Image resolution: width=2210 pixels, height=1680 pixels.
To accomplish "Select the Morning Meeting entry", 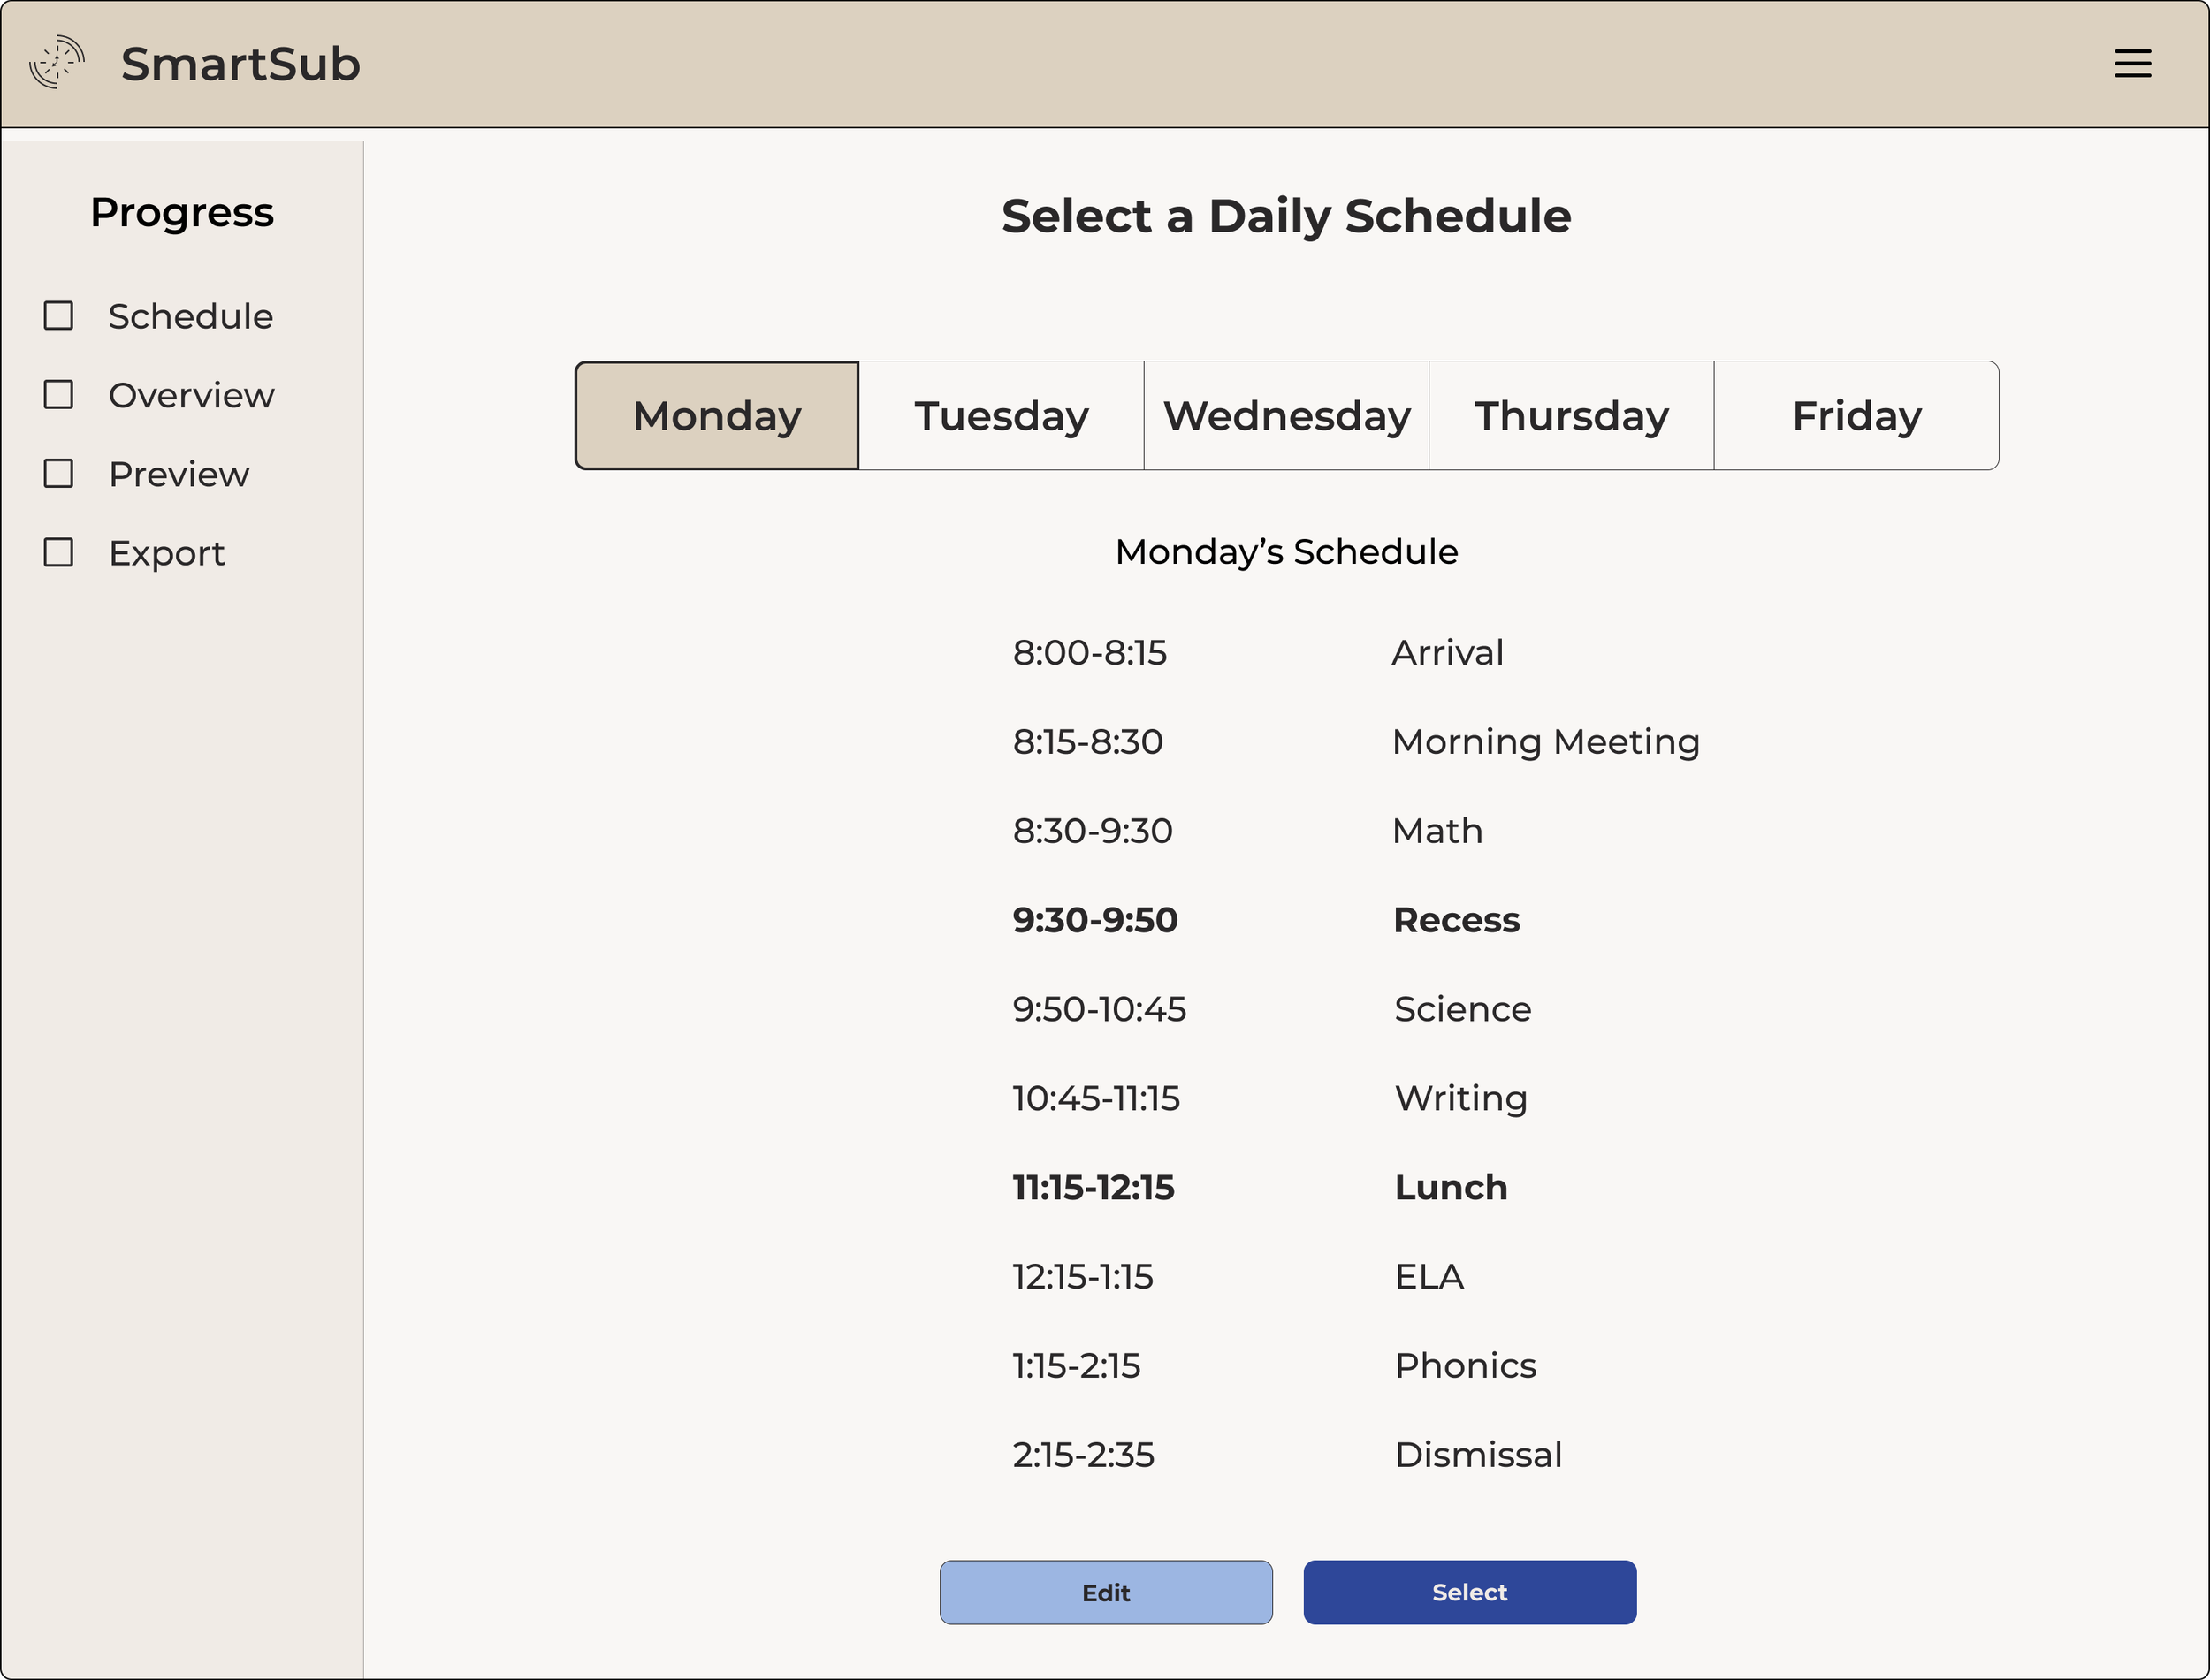I will (1545, 742).
